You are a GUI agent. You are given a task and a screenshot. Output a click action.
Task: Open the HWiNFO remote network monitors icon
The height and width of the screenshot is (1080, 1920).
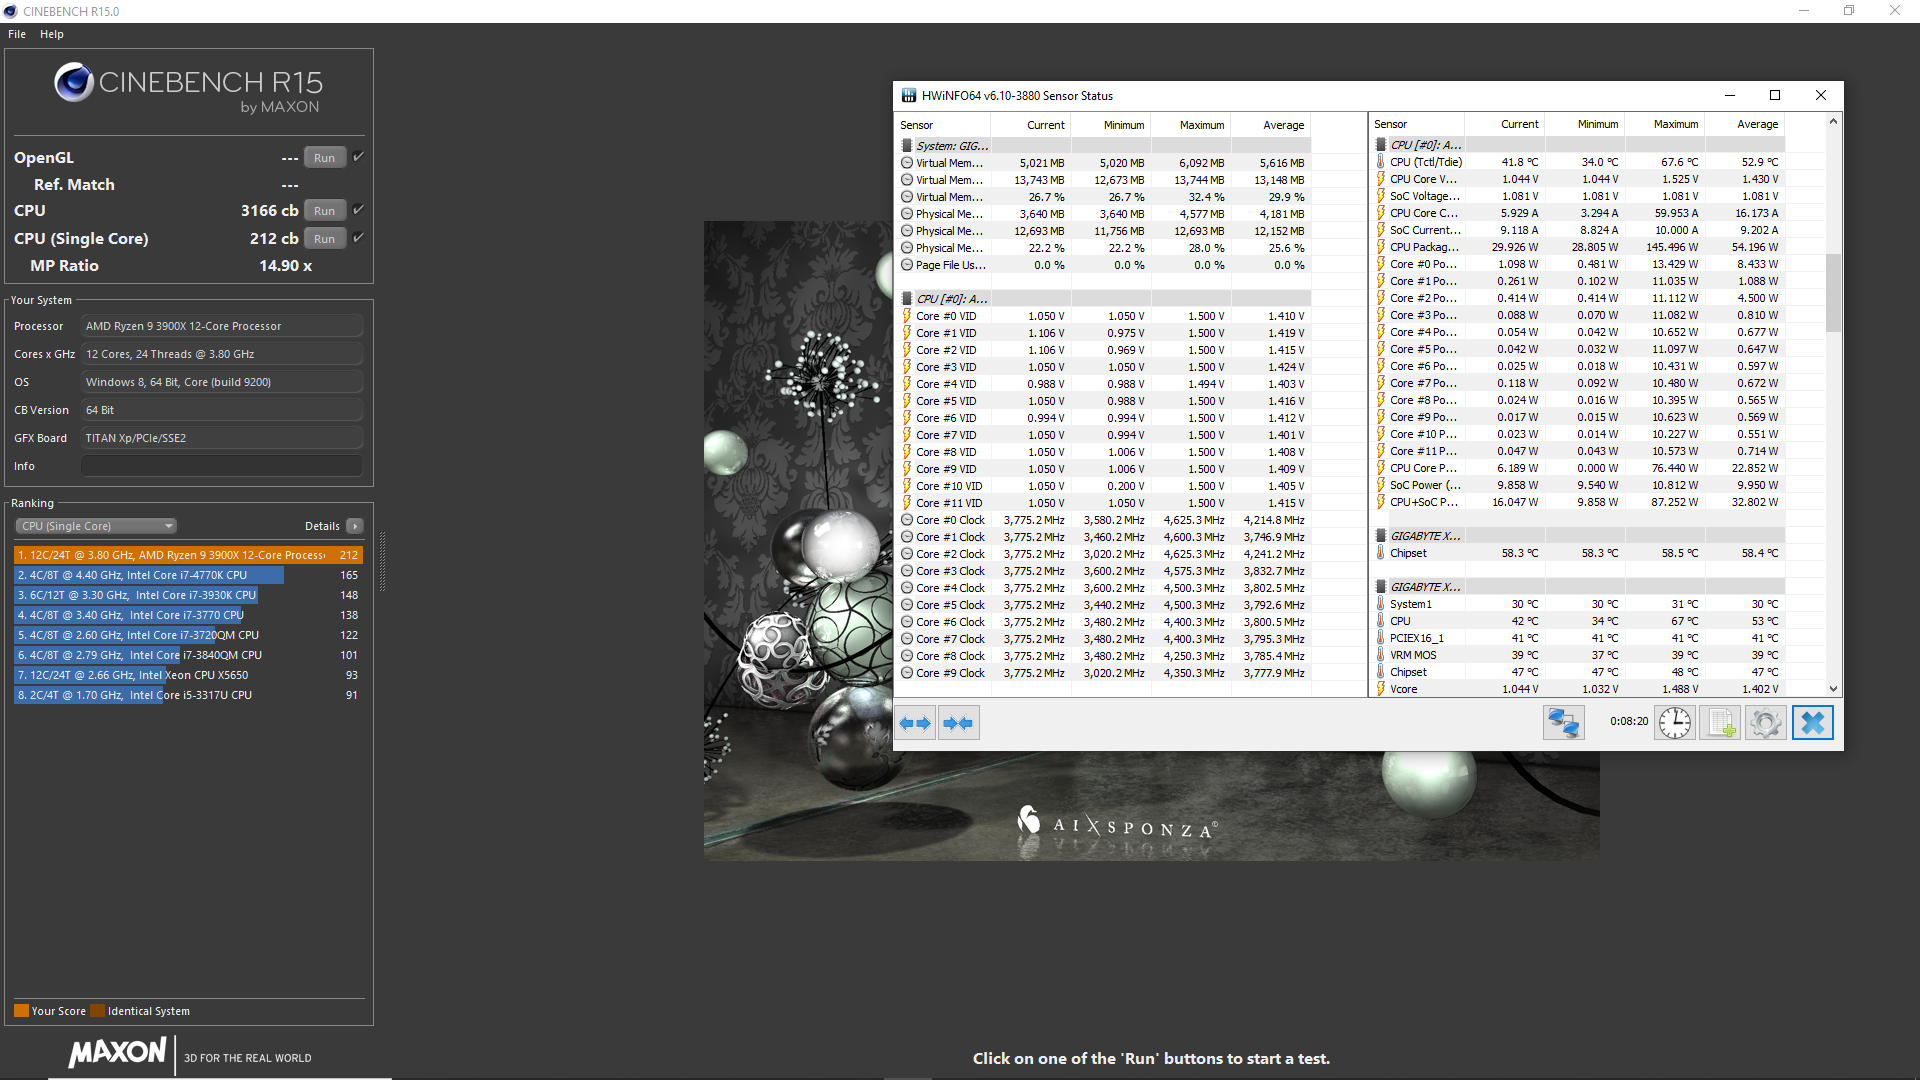pyautogui.click(x=1563, y=722)
